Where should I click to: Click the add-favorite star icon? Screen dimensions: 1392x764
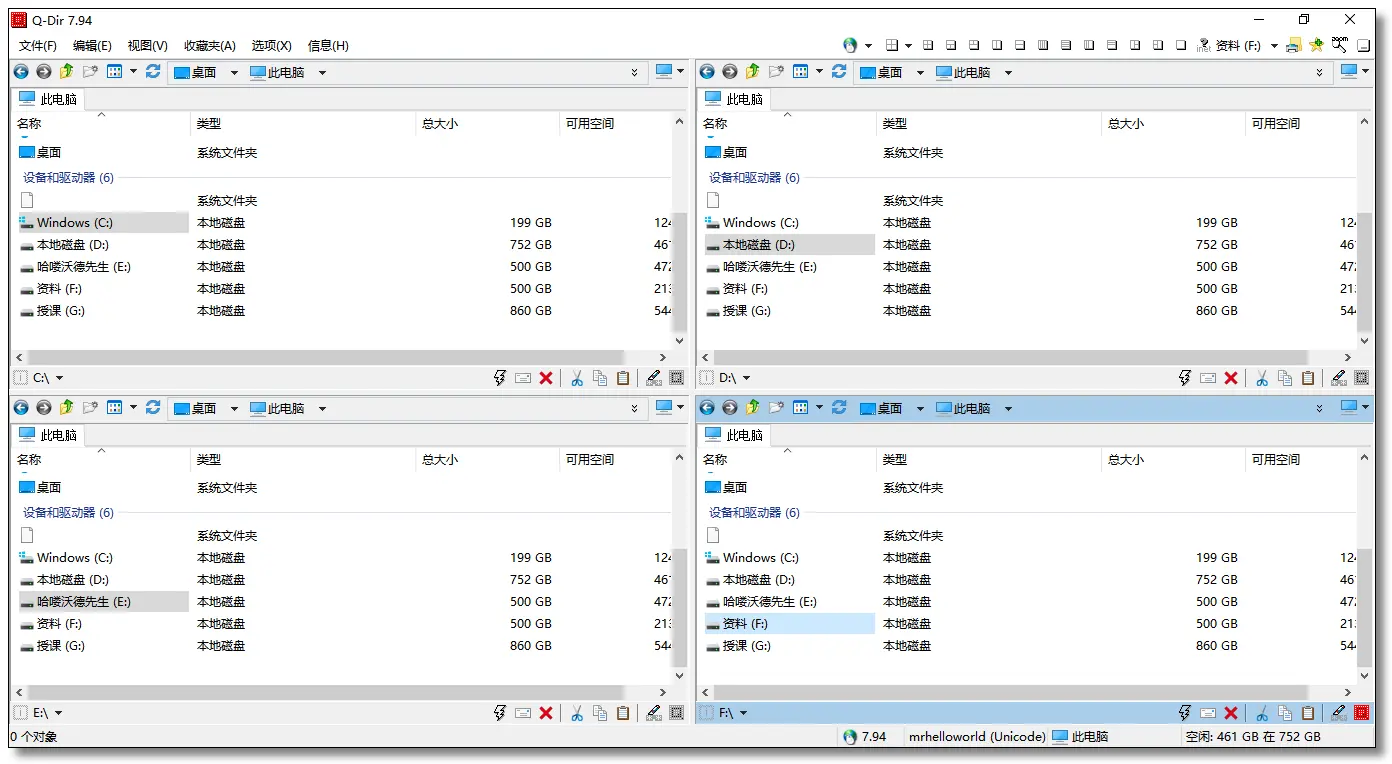click(x=1317, y=45)
